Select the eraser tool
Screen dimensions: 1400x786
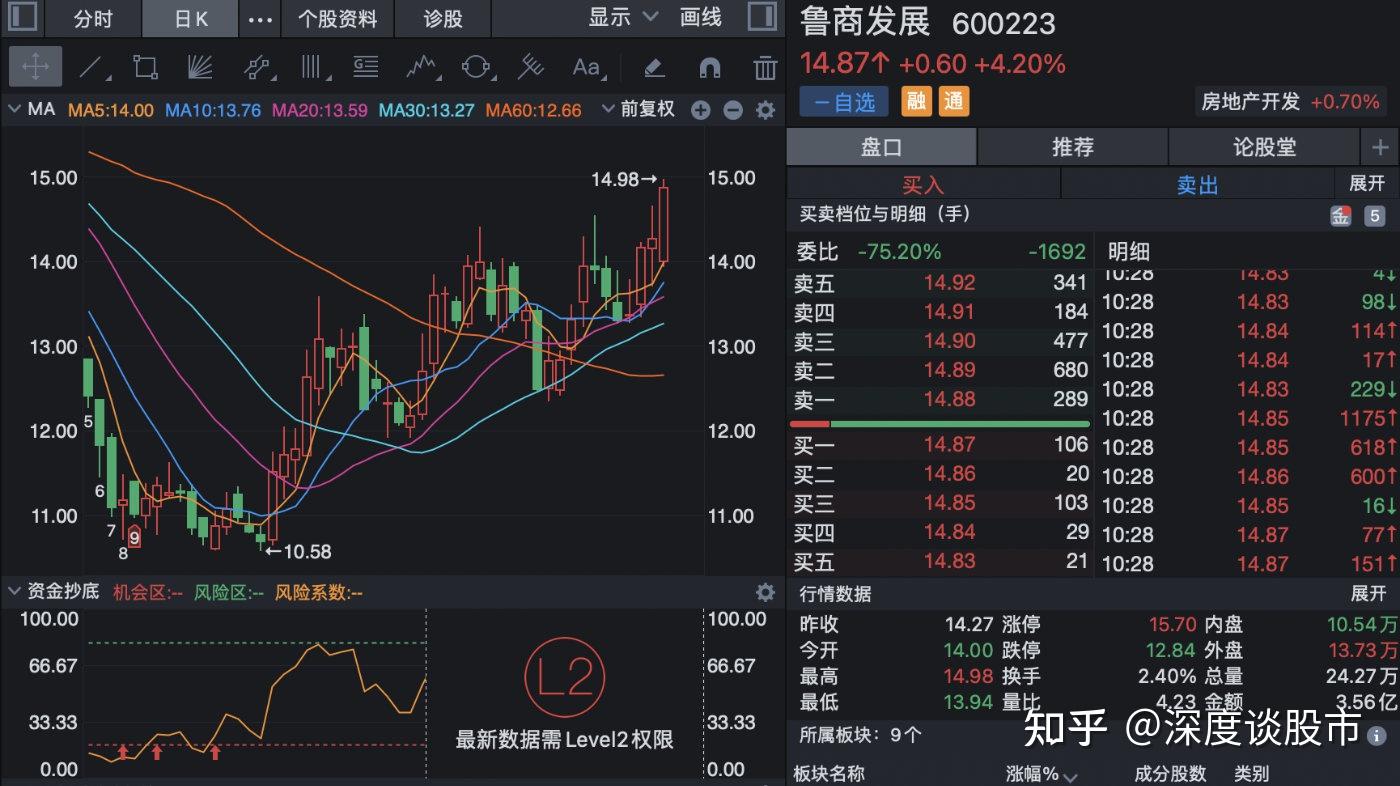point(653,67)
